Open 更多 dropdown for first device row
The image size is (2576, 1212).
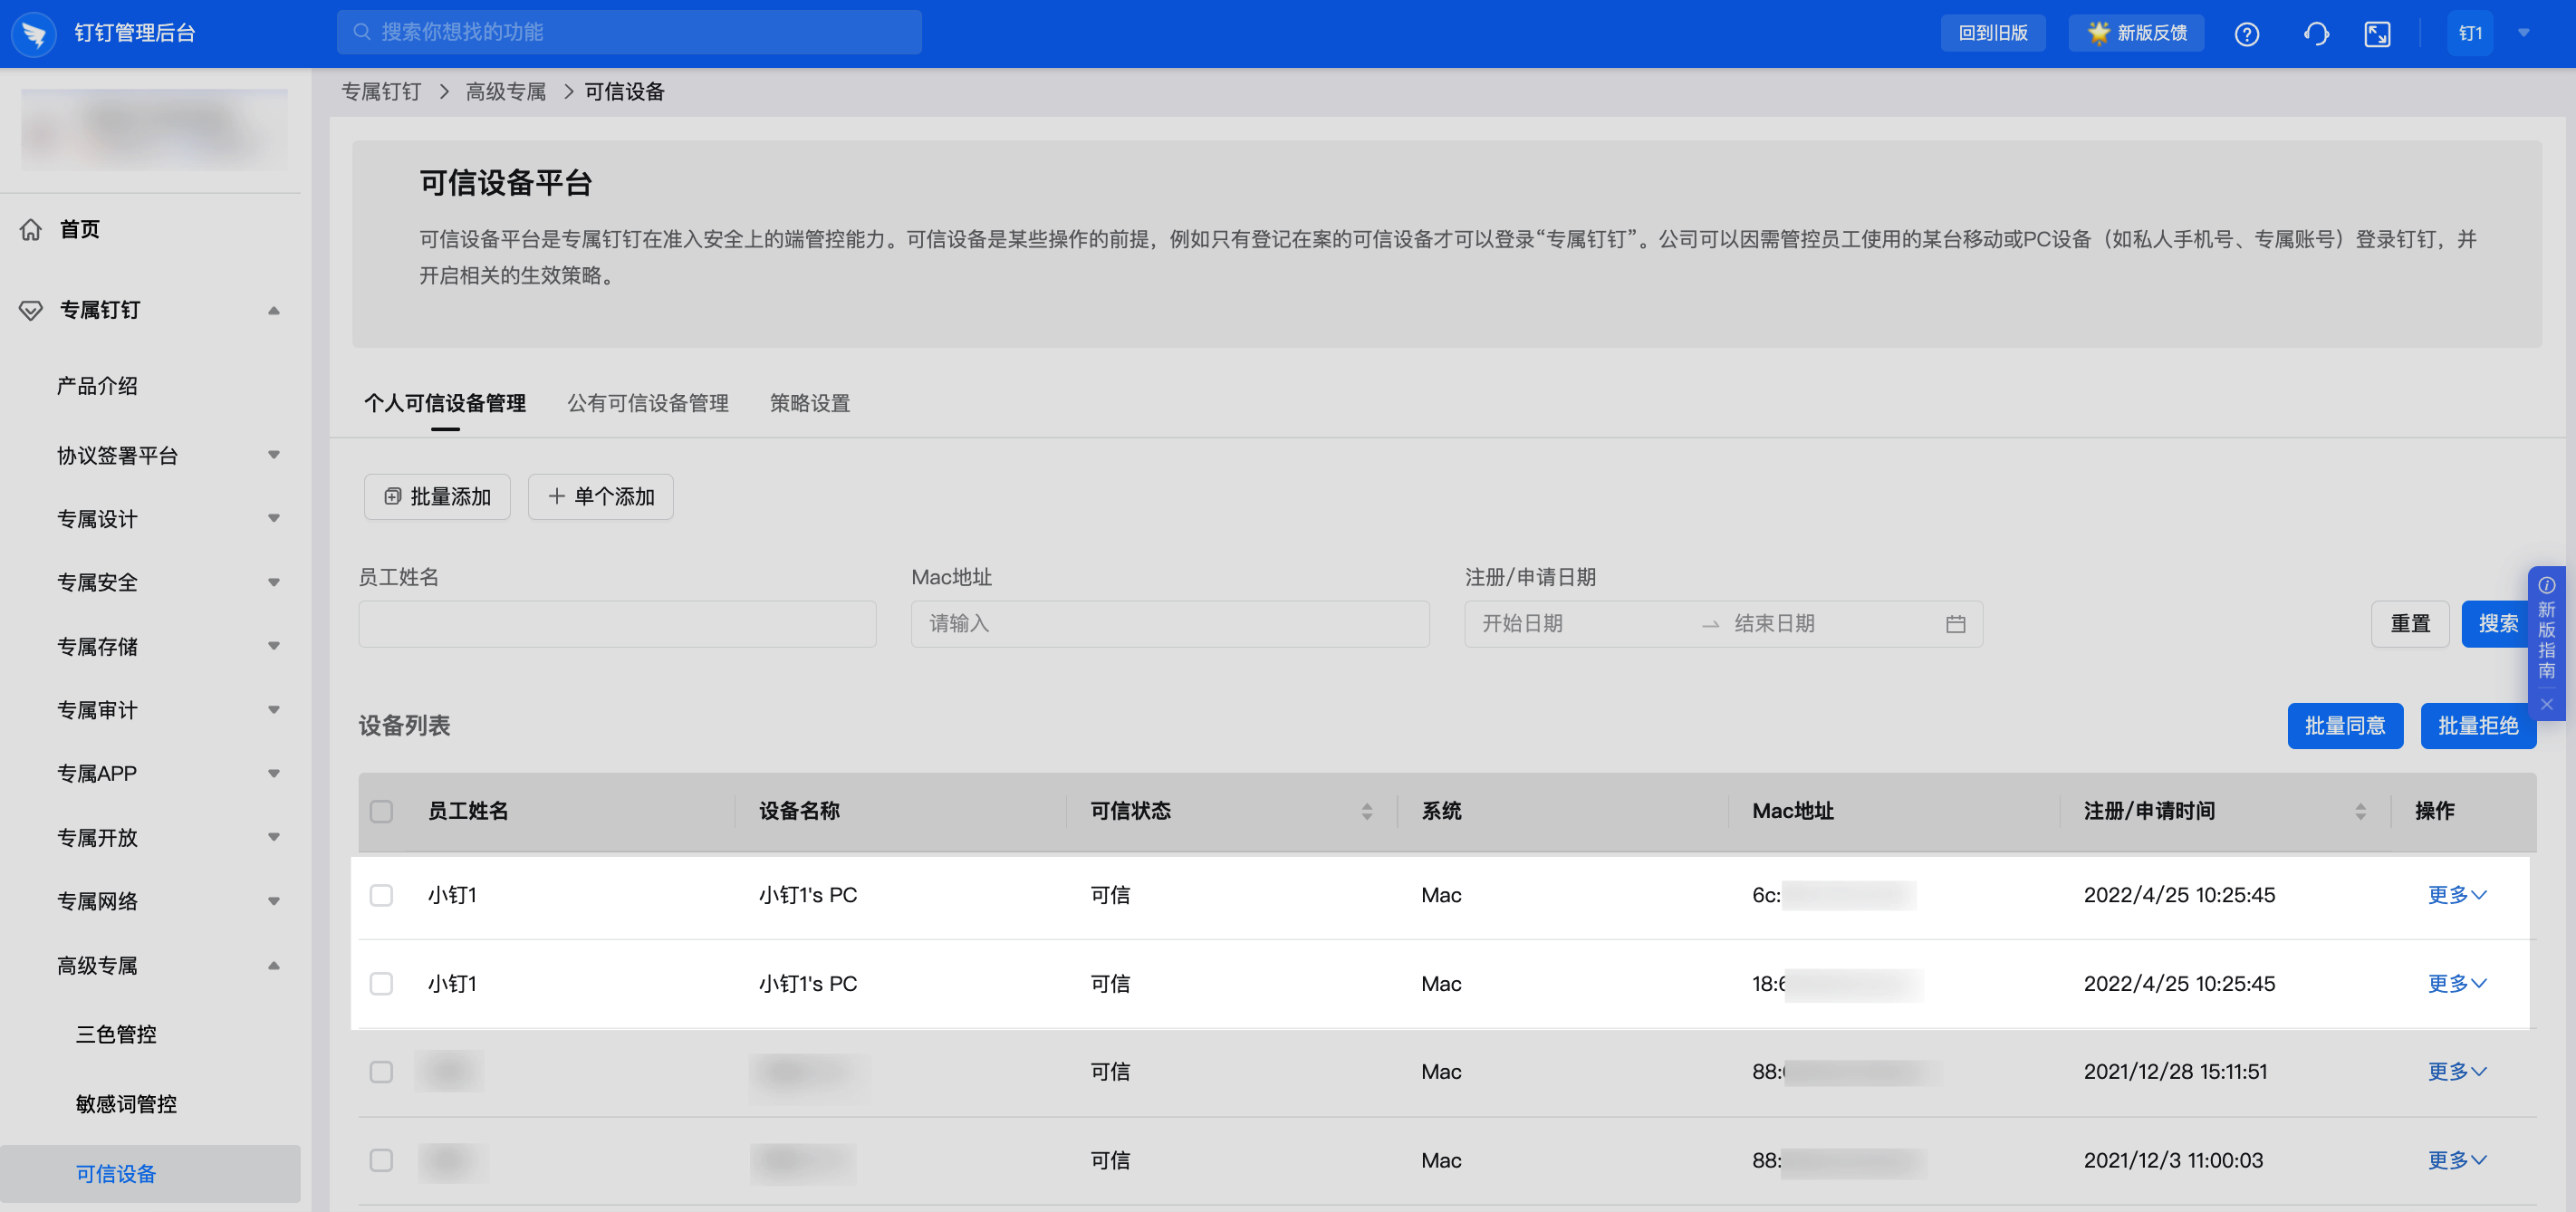coord(2456,895)
